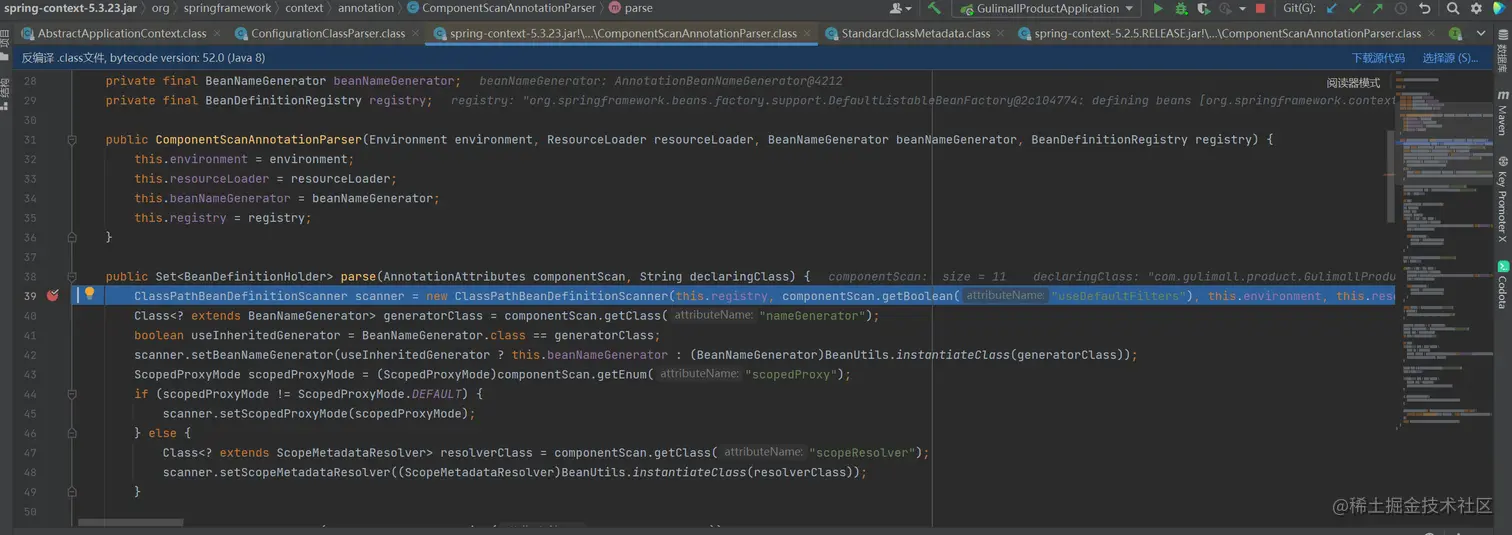Start debugging with the green bug icon

pos(1181,8)
